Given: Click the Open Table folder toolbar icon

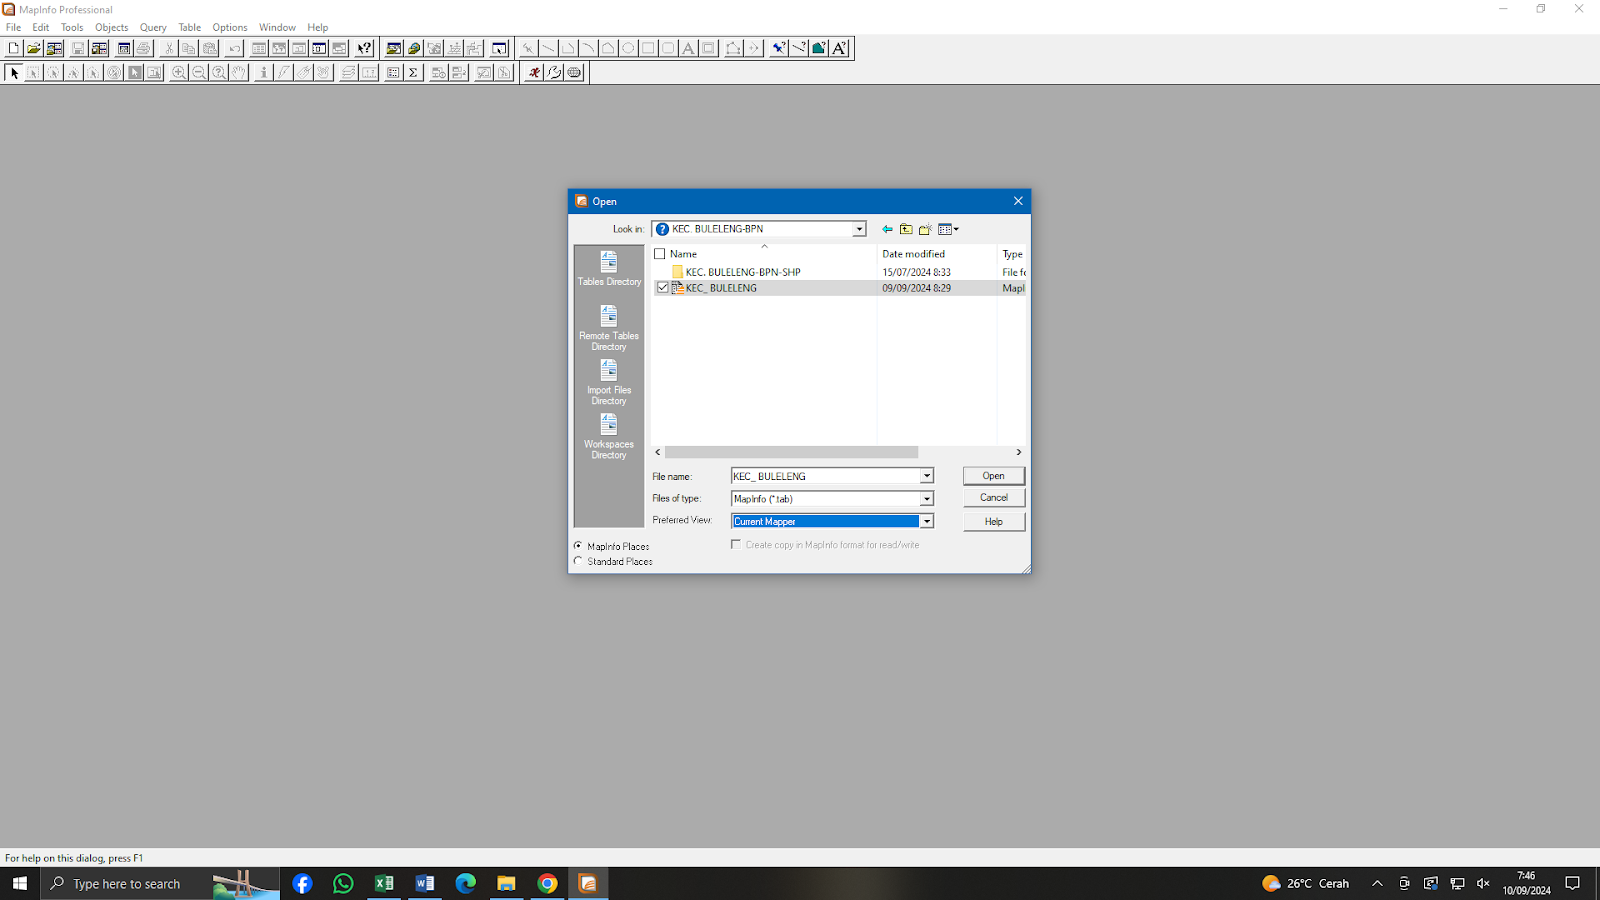Looking at the screenshot, I should point(33,48).
